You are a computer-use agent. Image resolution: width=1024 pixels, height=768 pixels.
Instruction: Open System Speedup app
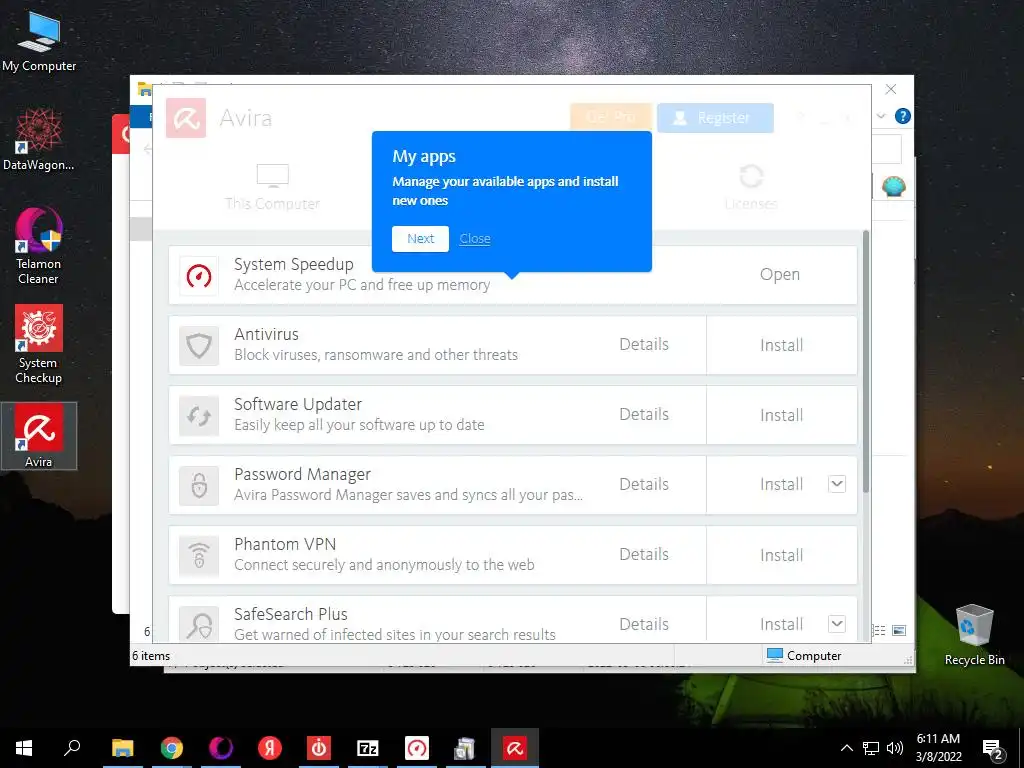click(780, 274)
